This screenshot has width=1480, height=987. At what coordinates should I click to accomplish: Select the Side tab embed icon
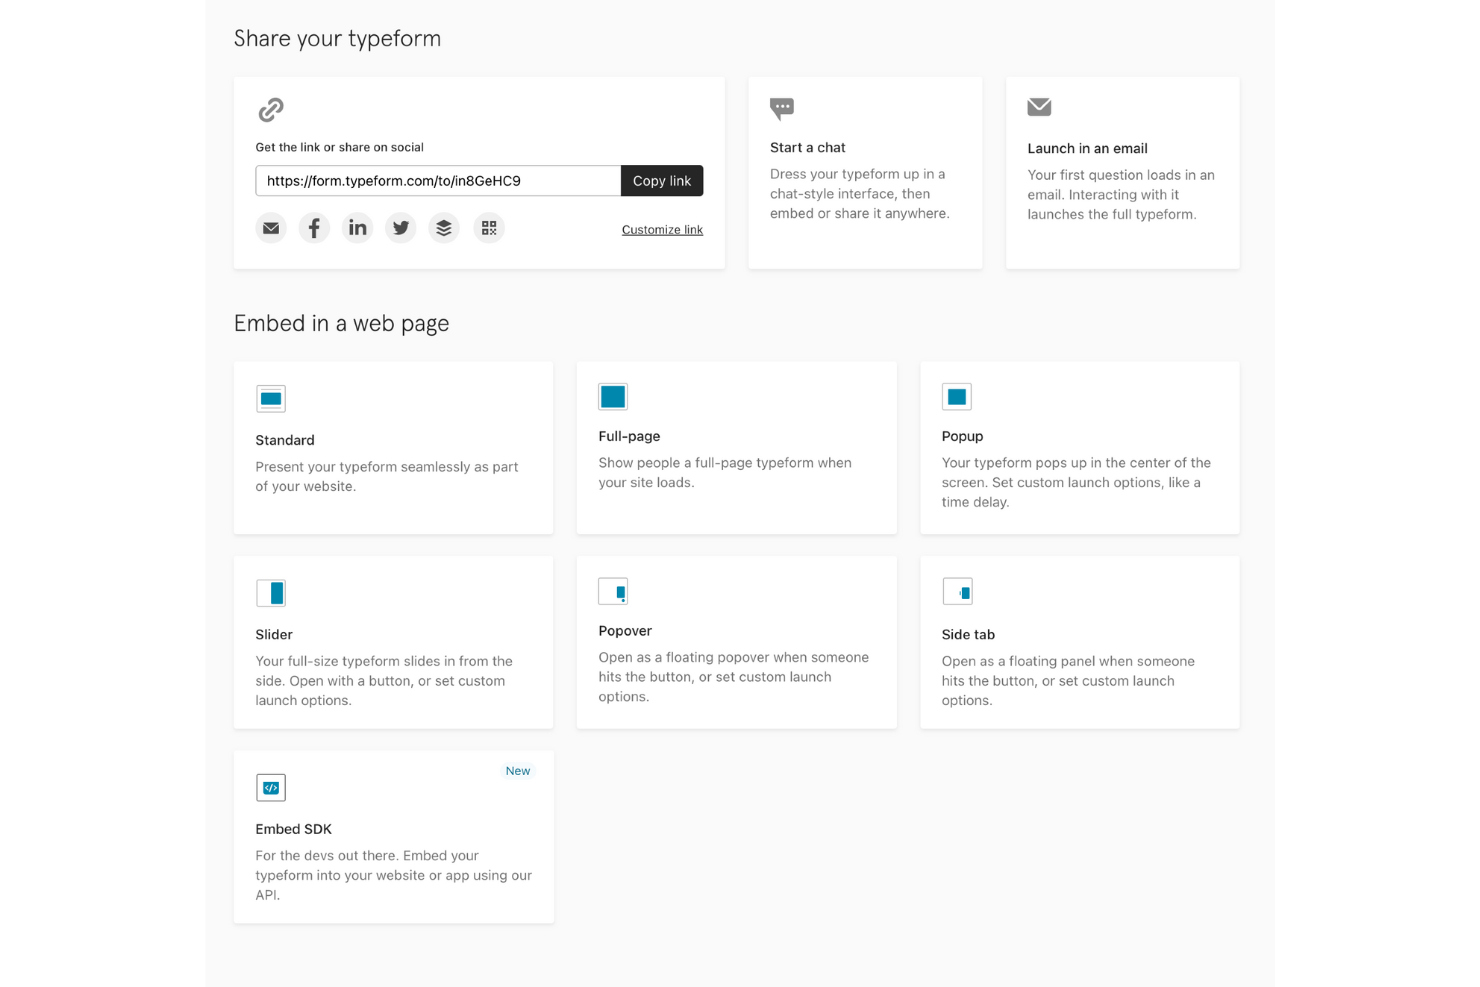pyautogui.click(x=957, y=591)
